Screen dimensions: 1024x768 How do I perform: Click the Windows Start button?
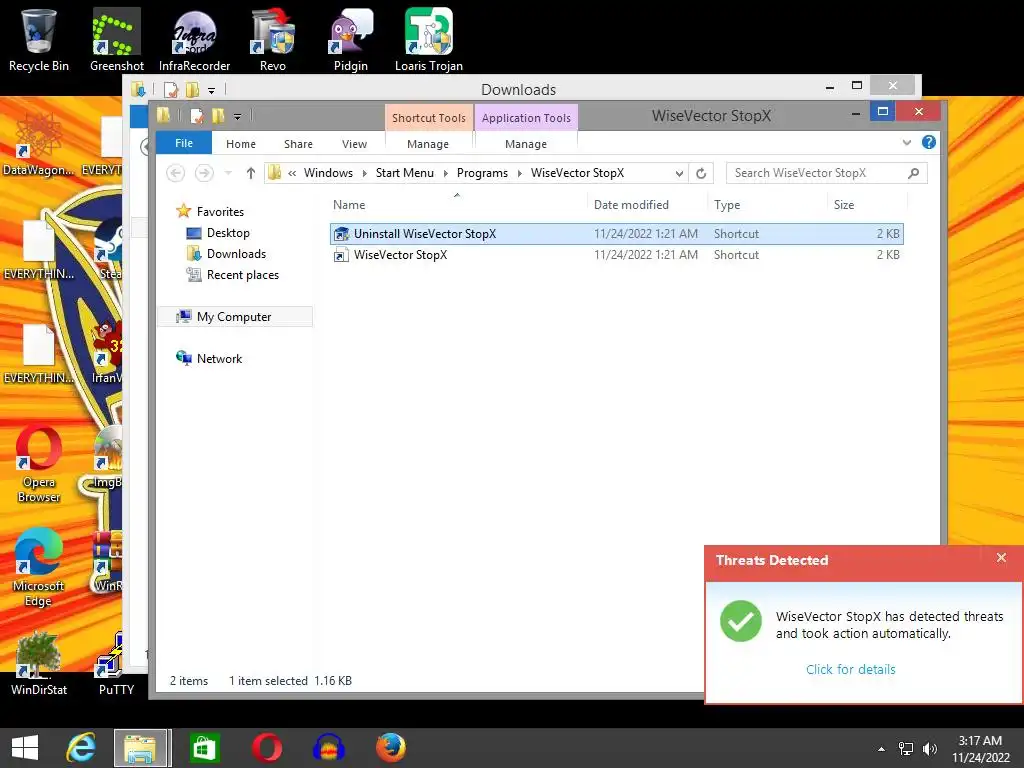point(25,748)
